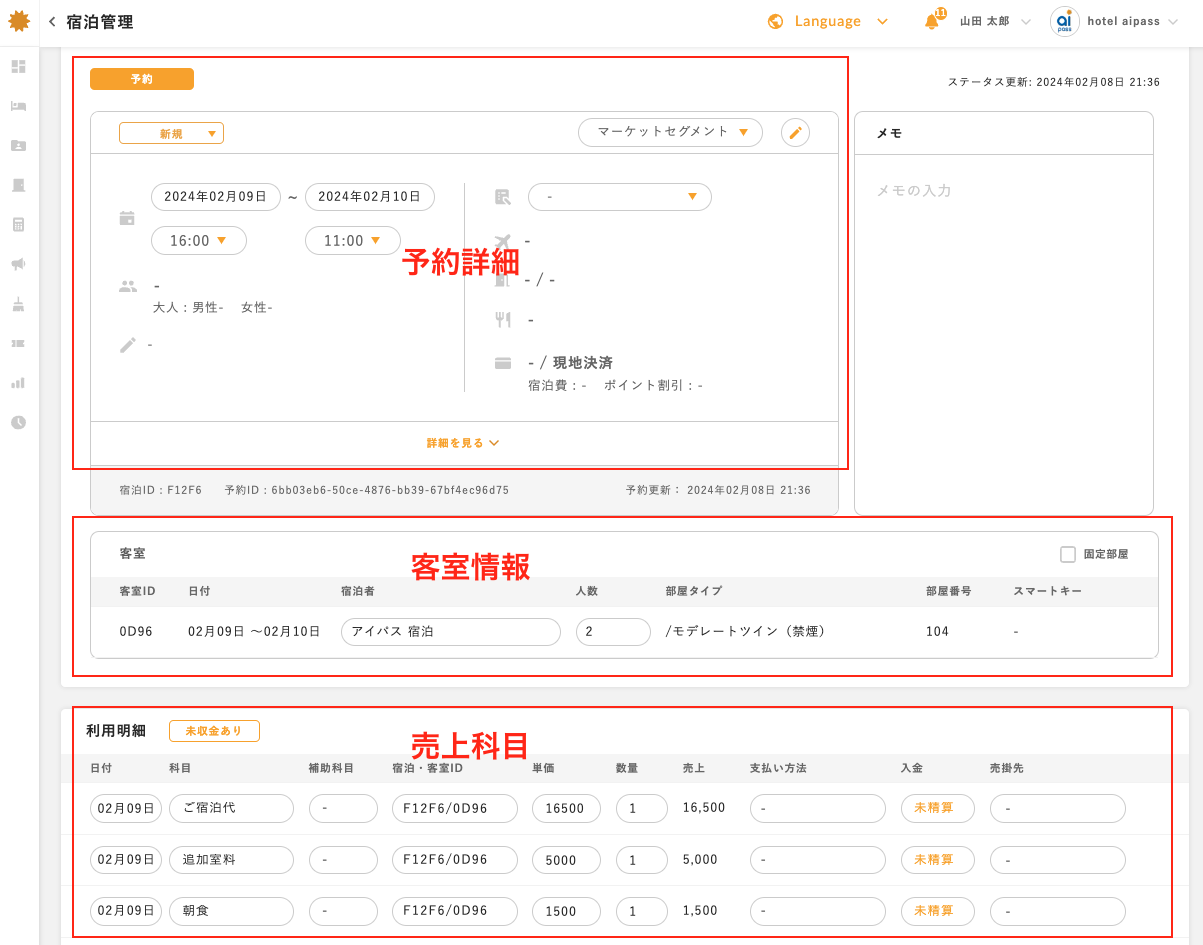The image size is (1203, 945).
Task: Go back with arrow beside 宿泊管理
Action: point(52,22)
